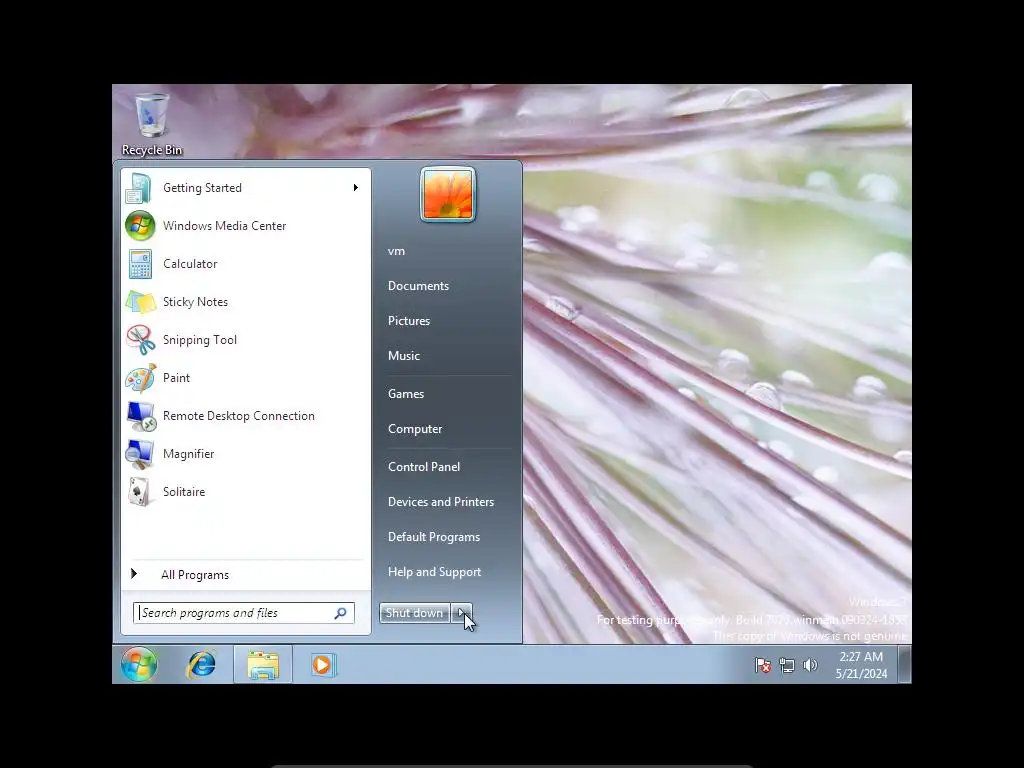Open the Calculator icon

(140, 264)
